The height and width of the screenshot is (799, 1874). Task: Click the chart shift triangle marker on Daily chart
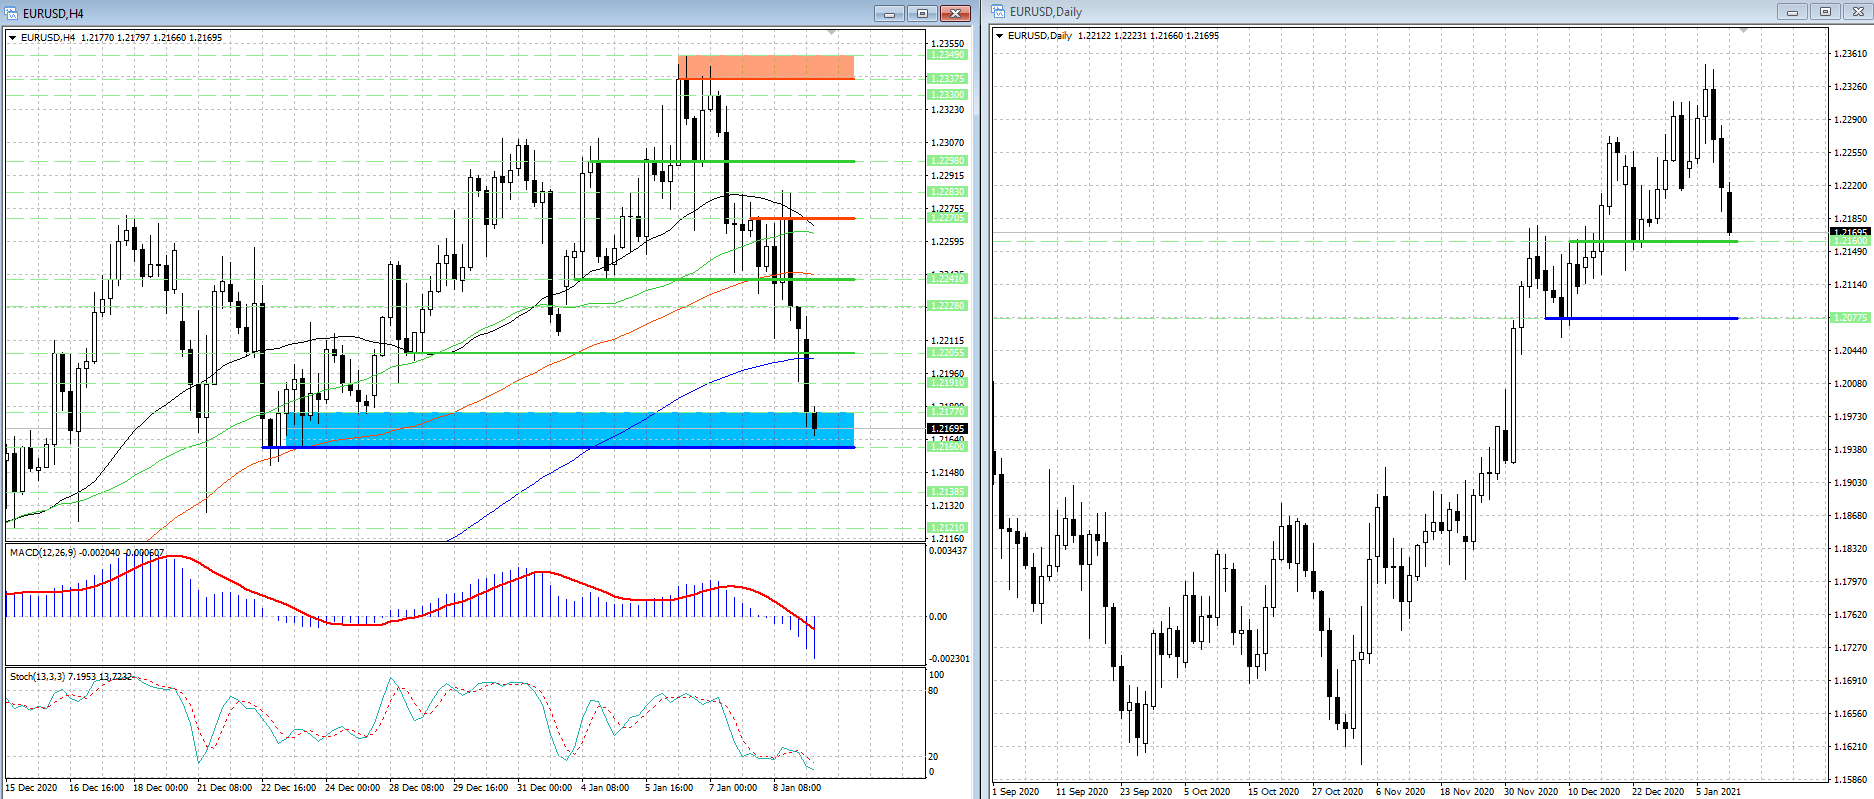pos(1744,31)
